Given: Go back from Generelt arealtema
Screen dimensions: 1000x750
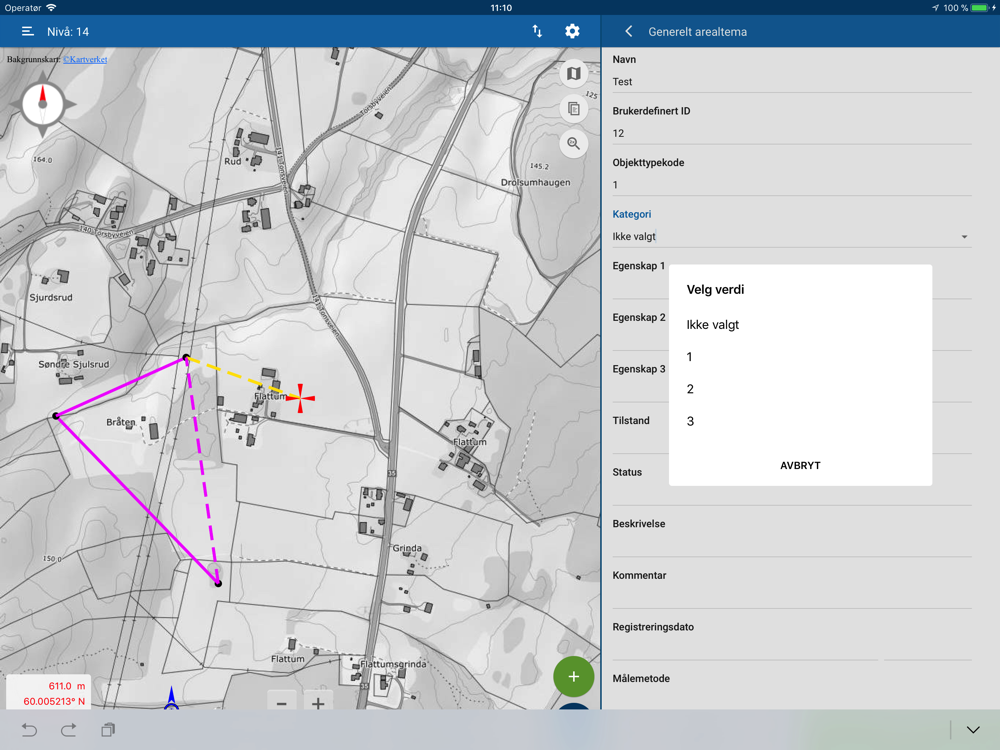Looking at the screenshot, I should (628, 32).
